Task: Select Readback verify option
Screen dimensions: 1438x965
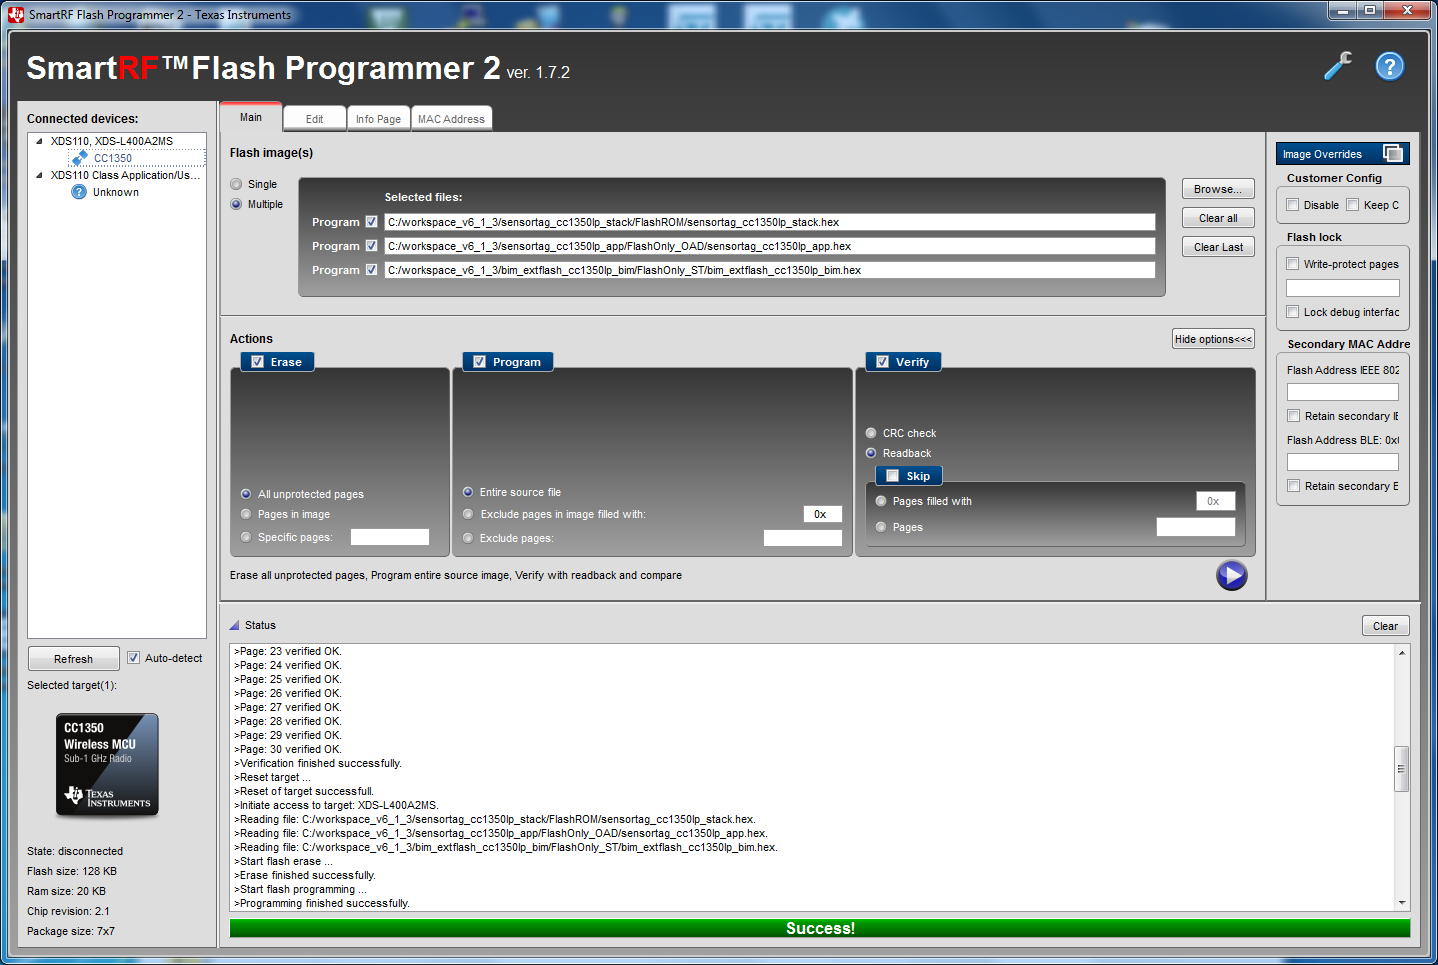Action: pyautogui.click(x=871, y=453)
